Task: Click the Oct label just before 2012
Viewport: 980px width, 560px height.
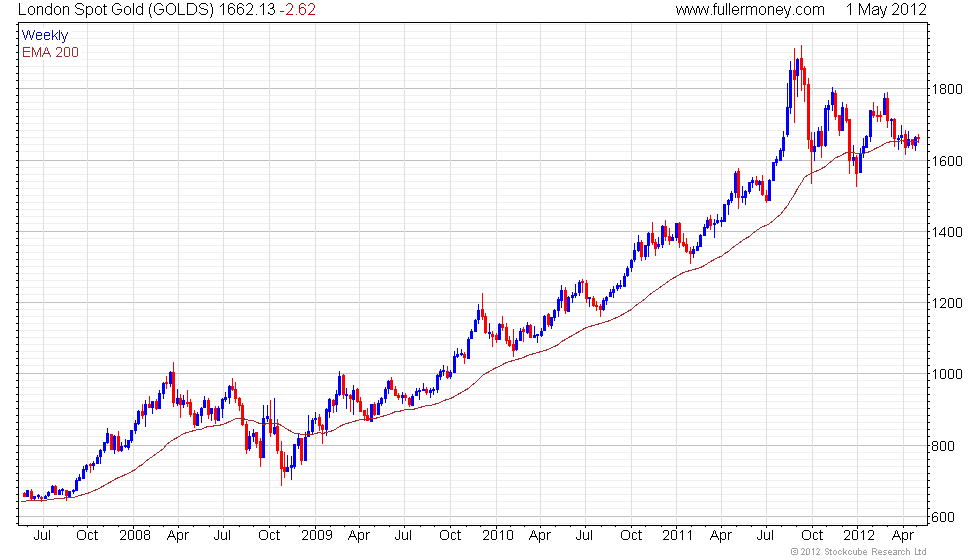Action: click(x=812, y=536)
